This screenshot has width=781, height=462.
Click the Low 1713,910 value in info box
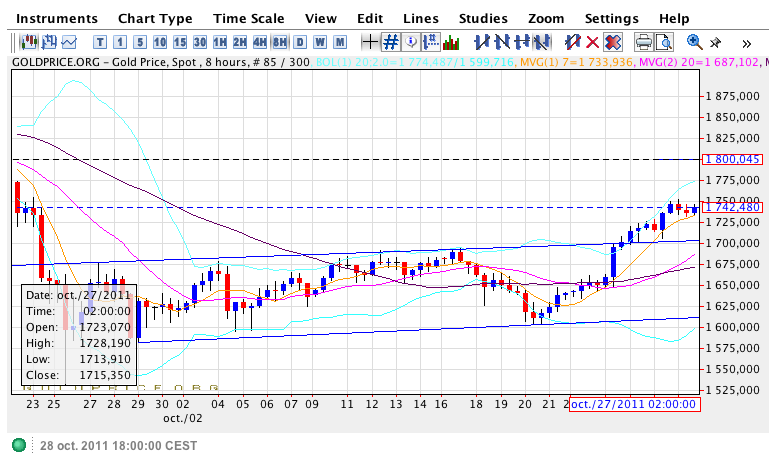[x=105, y=359]
